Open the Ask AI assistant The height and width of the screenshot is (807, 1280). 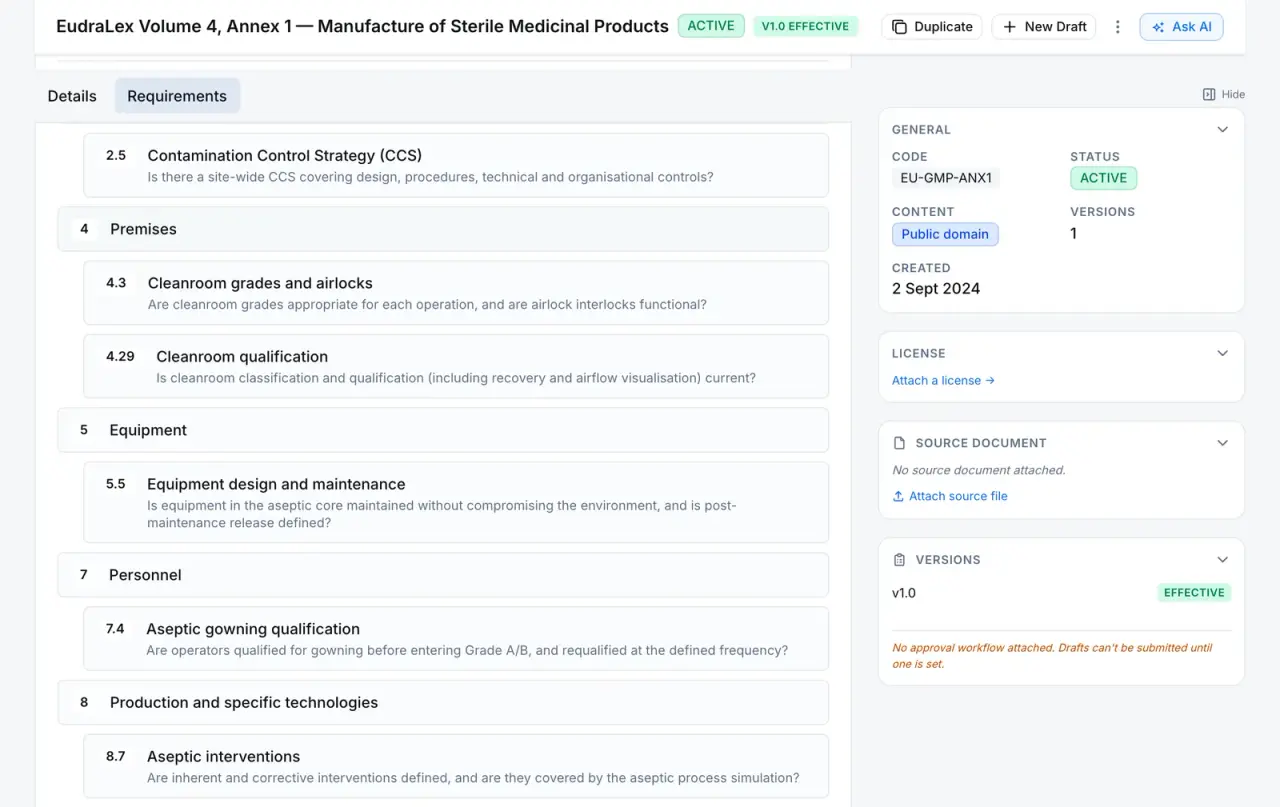tap(1181, 27)
